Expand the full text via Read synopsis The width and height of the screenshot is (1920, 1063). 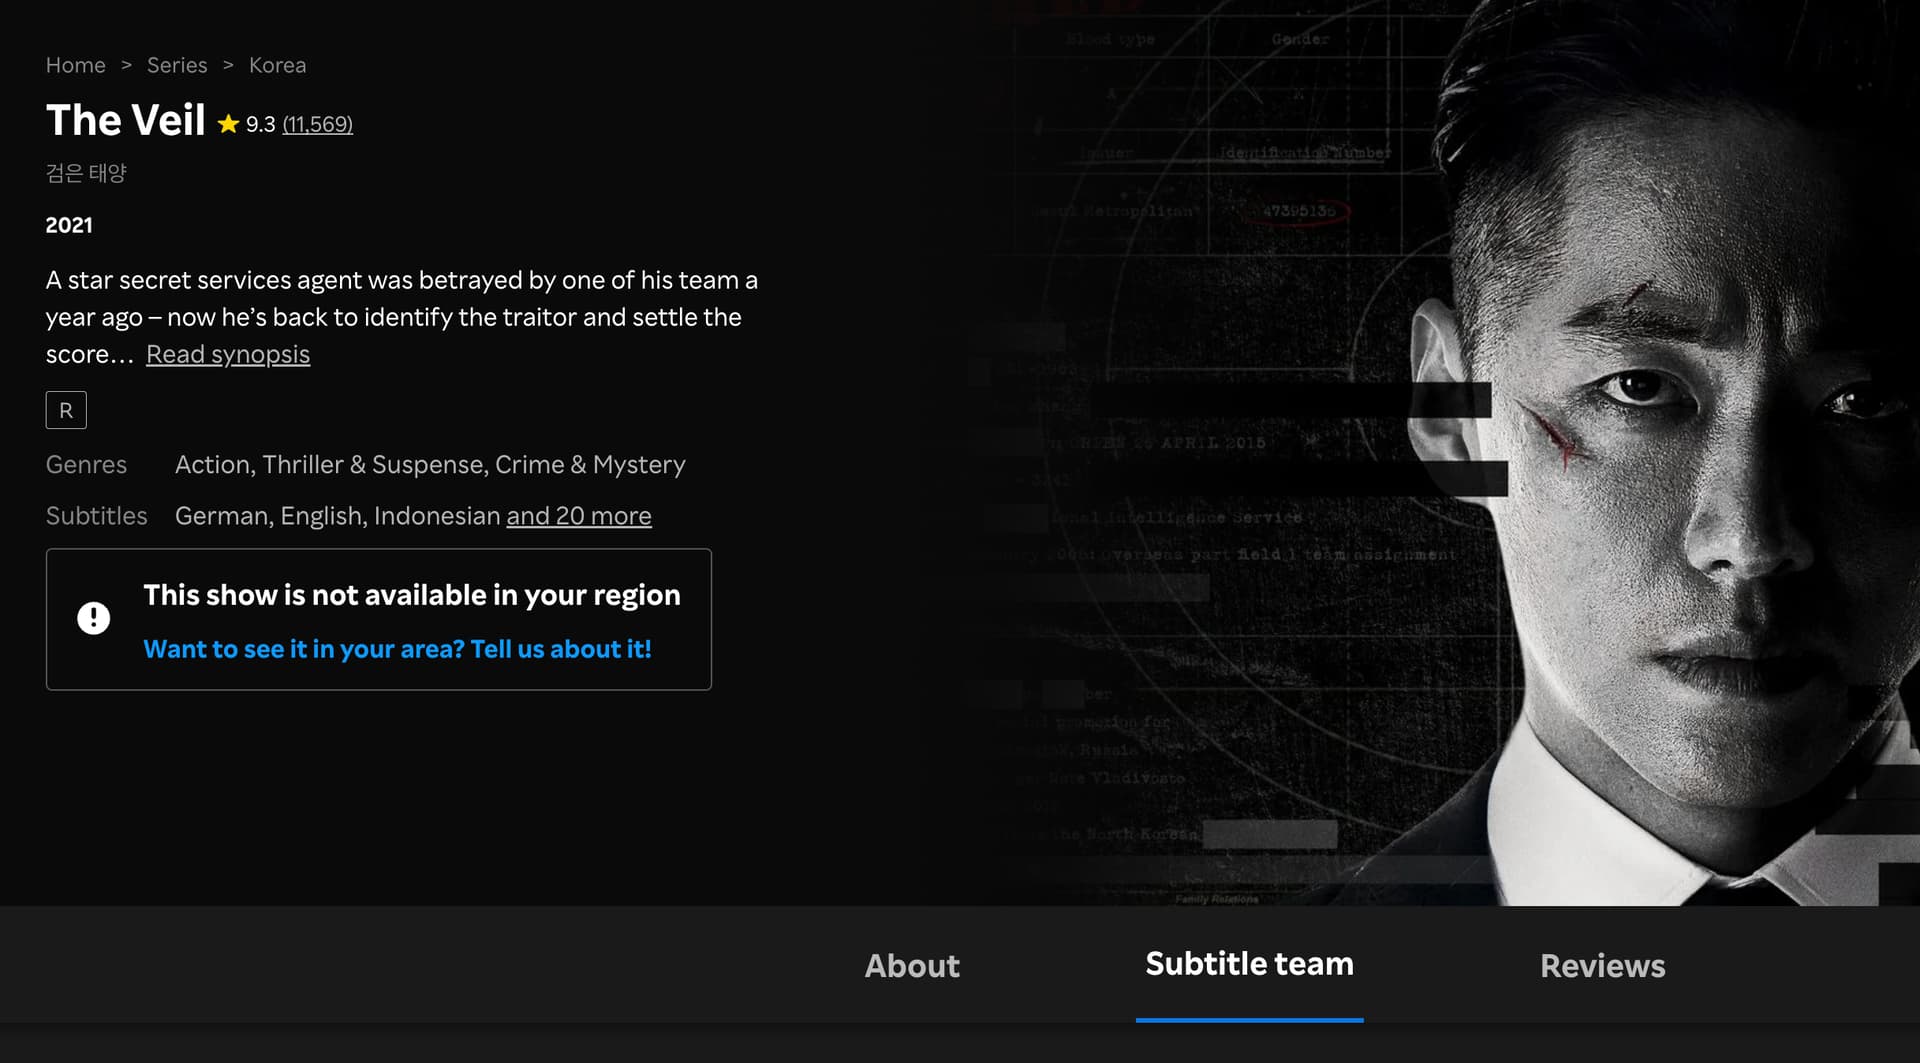click(228, 354)
